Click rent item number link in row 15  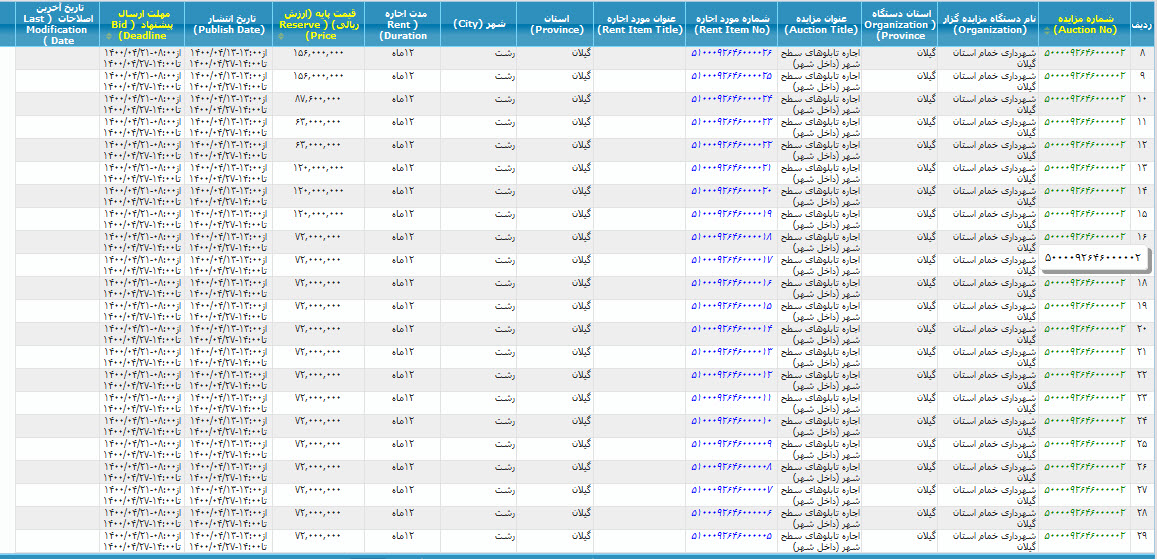pyautogui.click(x=731, y=213)
